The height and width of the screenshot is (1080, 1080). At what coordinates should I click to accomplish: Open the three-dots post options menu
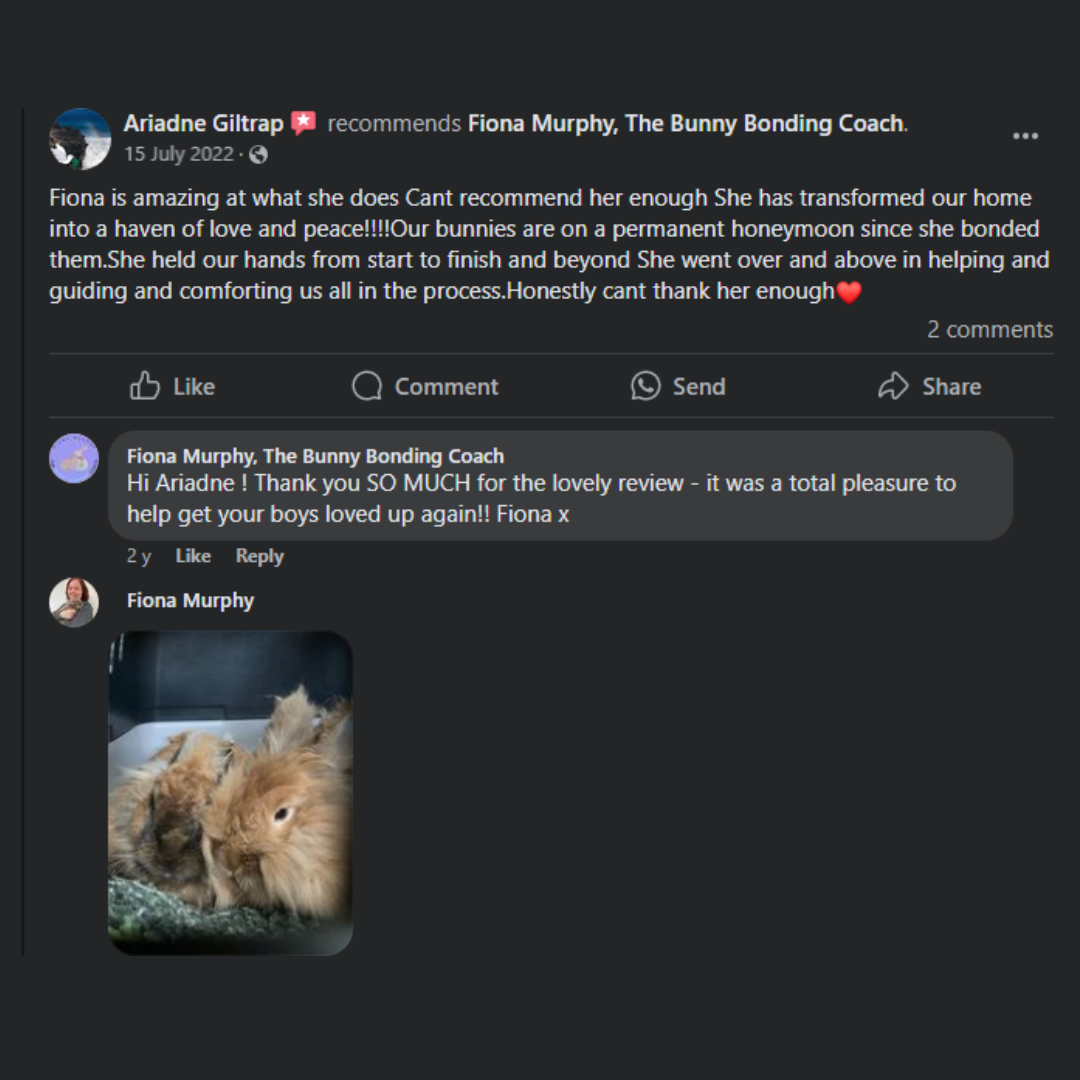(x=1025, y=136)
